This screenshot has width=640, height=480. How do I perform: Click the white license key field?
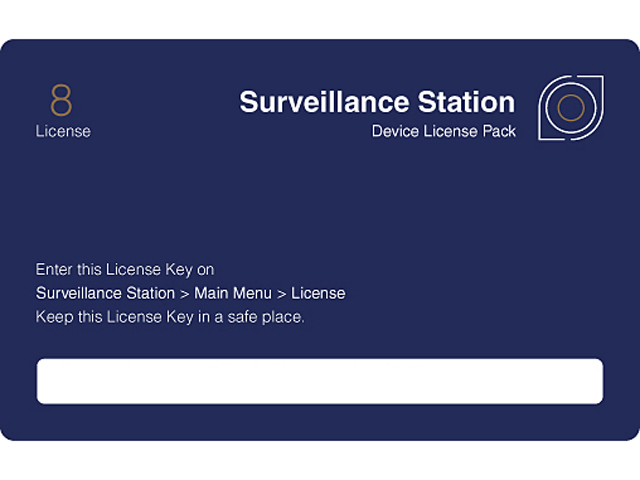coord(320,381)
